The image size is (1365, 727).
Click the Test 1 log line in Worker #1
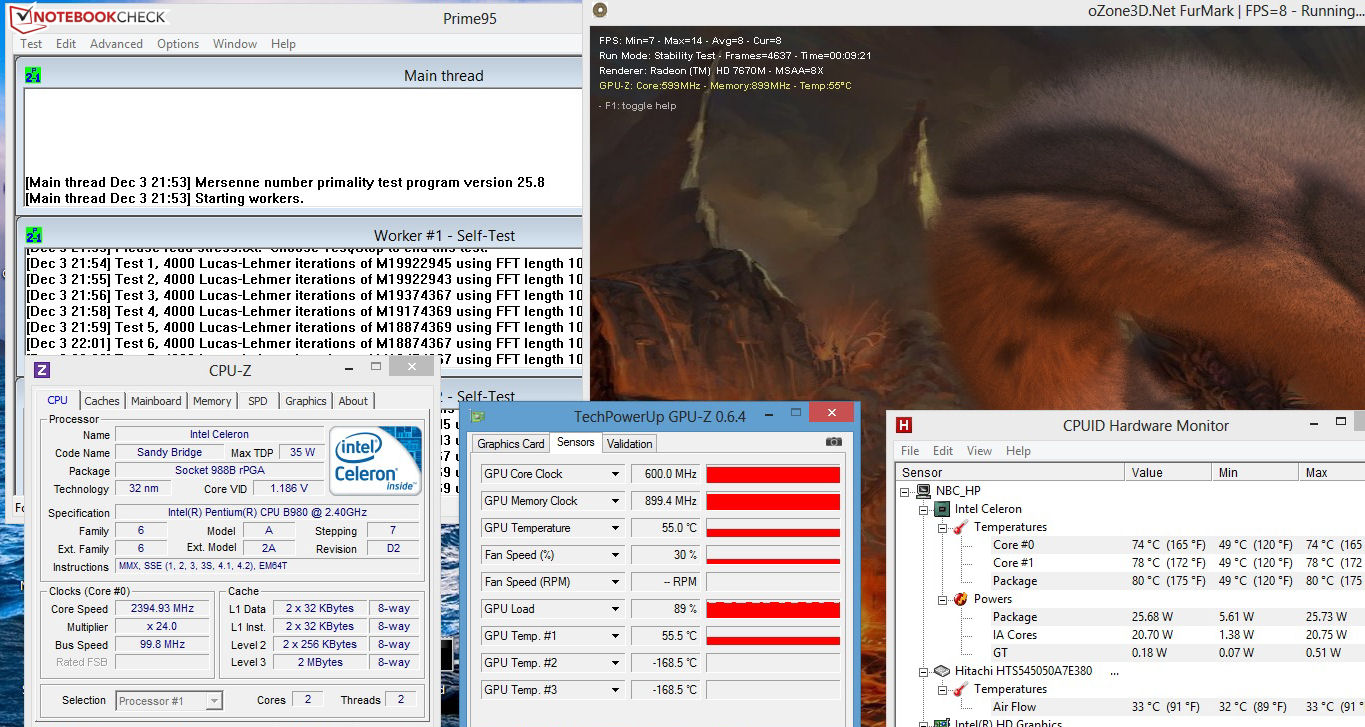pos(303,264)
